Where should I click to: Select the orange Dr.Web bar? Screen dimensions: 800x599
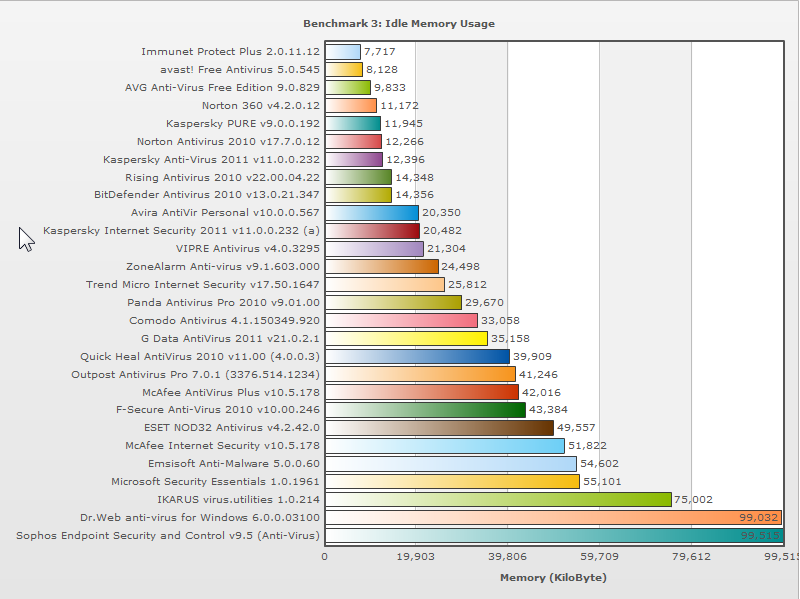(x=554, y=517)
